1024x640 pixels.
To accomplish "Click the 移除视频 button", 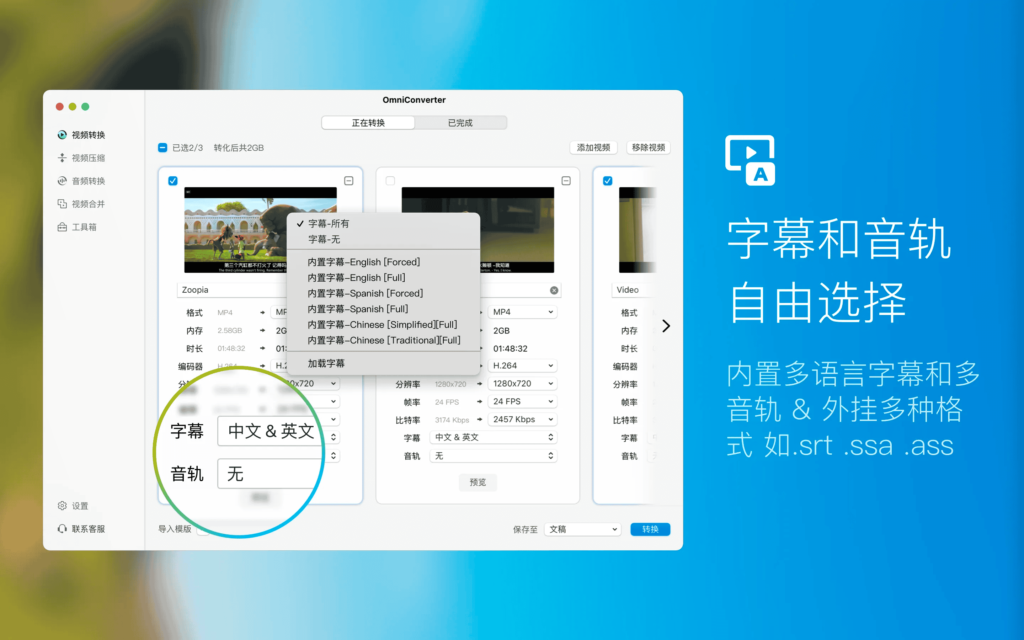I will 648,148.
